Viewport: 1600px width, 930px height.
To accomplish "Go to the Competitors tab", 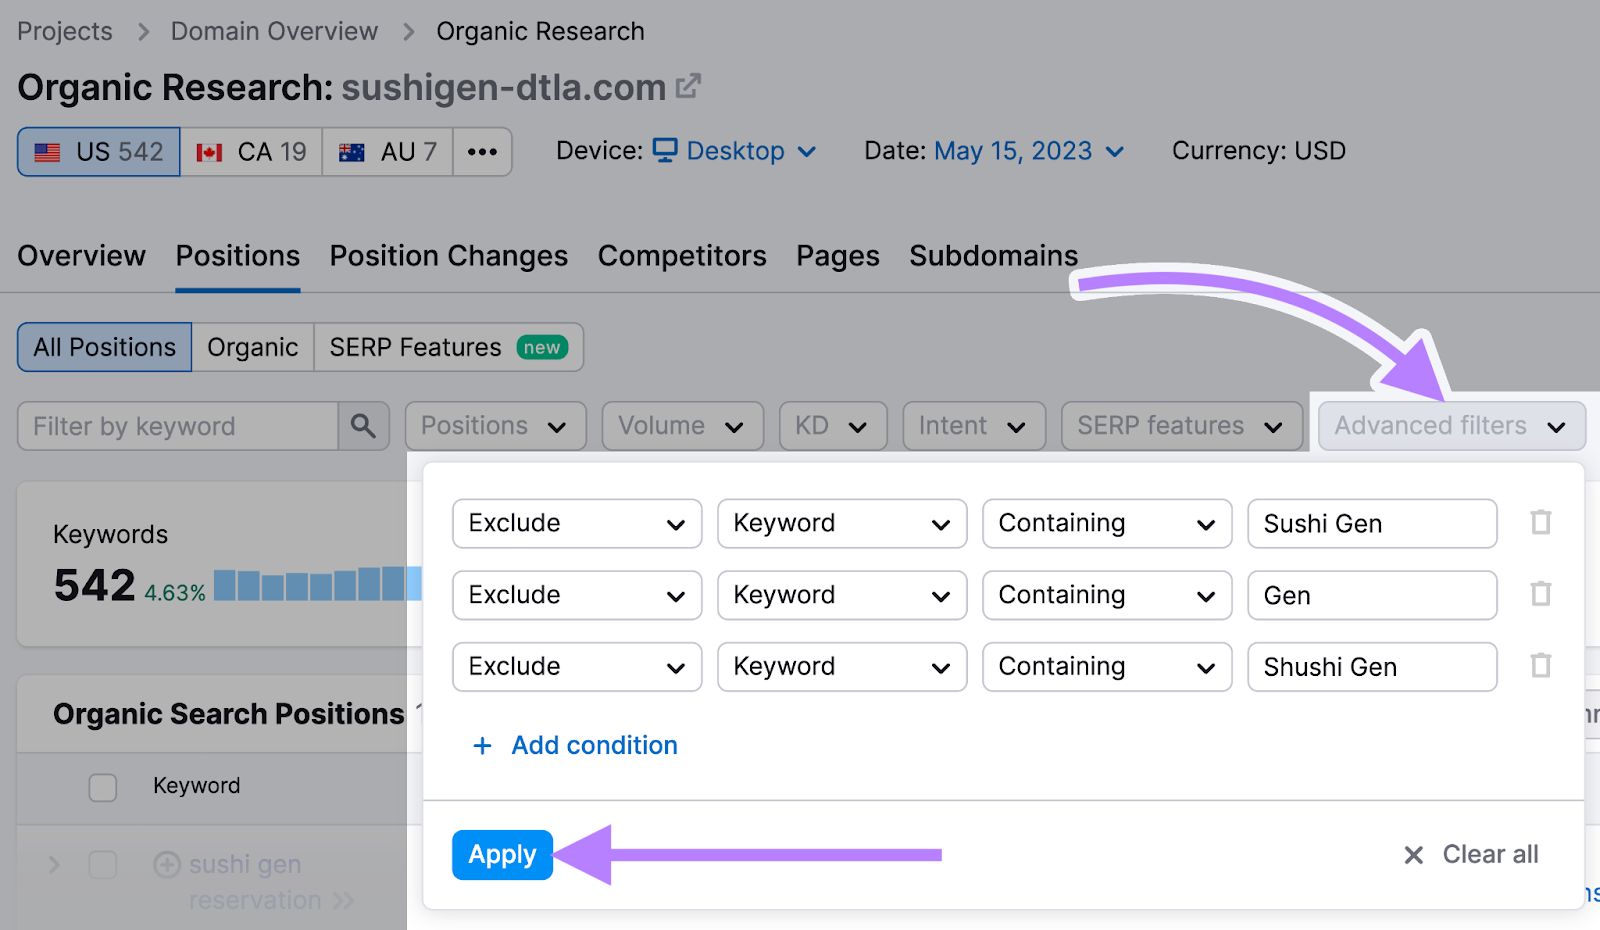I will [x=682, y=256].
